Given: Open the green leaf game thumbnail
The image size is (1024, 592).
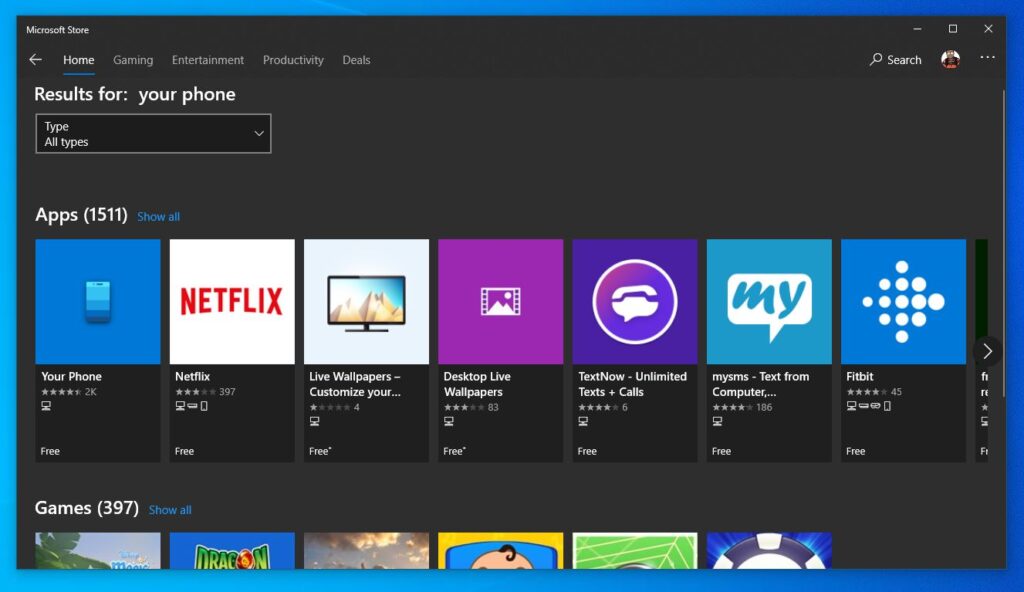Looking at the screenshot, I should click(635, 550).
